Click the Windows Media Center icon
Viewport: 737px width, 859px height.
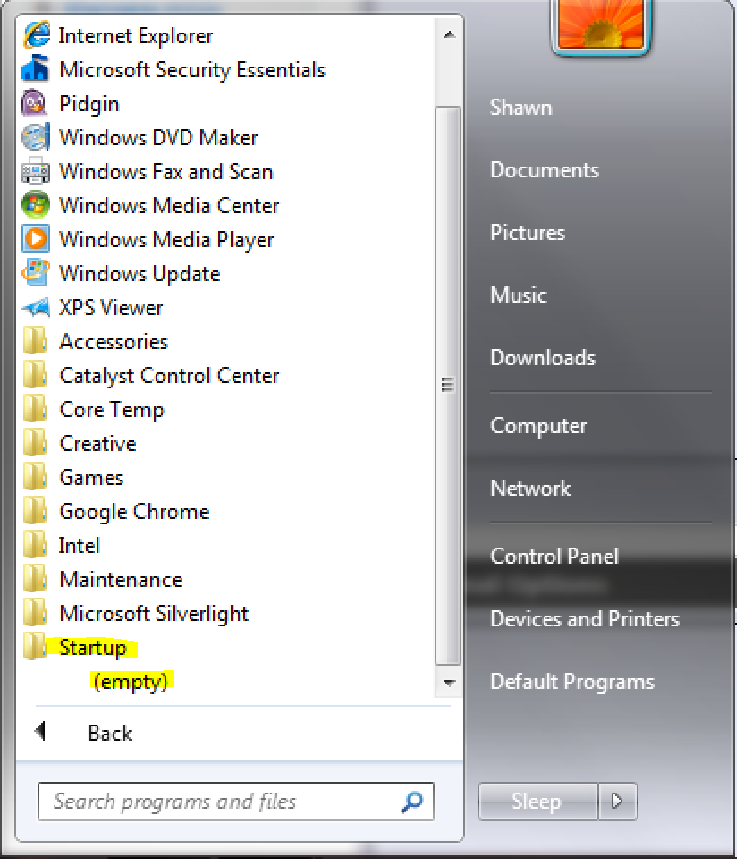click(x=36, y=205)
